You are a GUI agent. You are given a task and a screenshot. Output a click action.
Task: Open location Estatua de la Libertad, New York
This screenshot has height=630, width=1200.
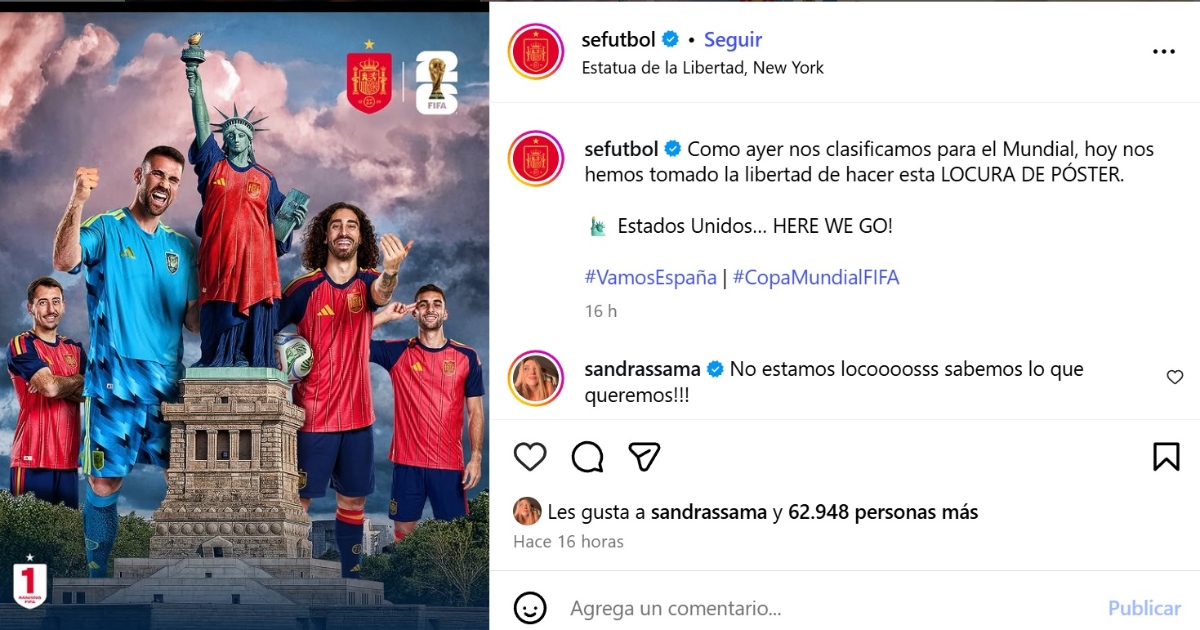[x=703, y=68]
